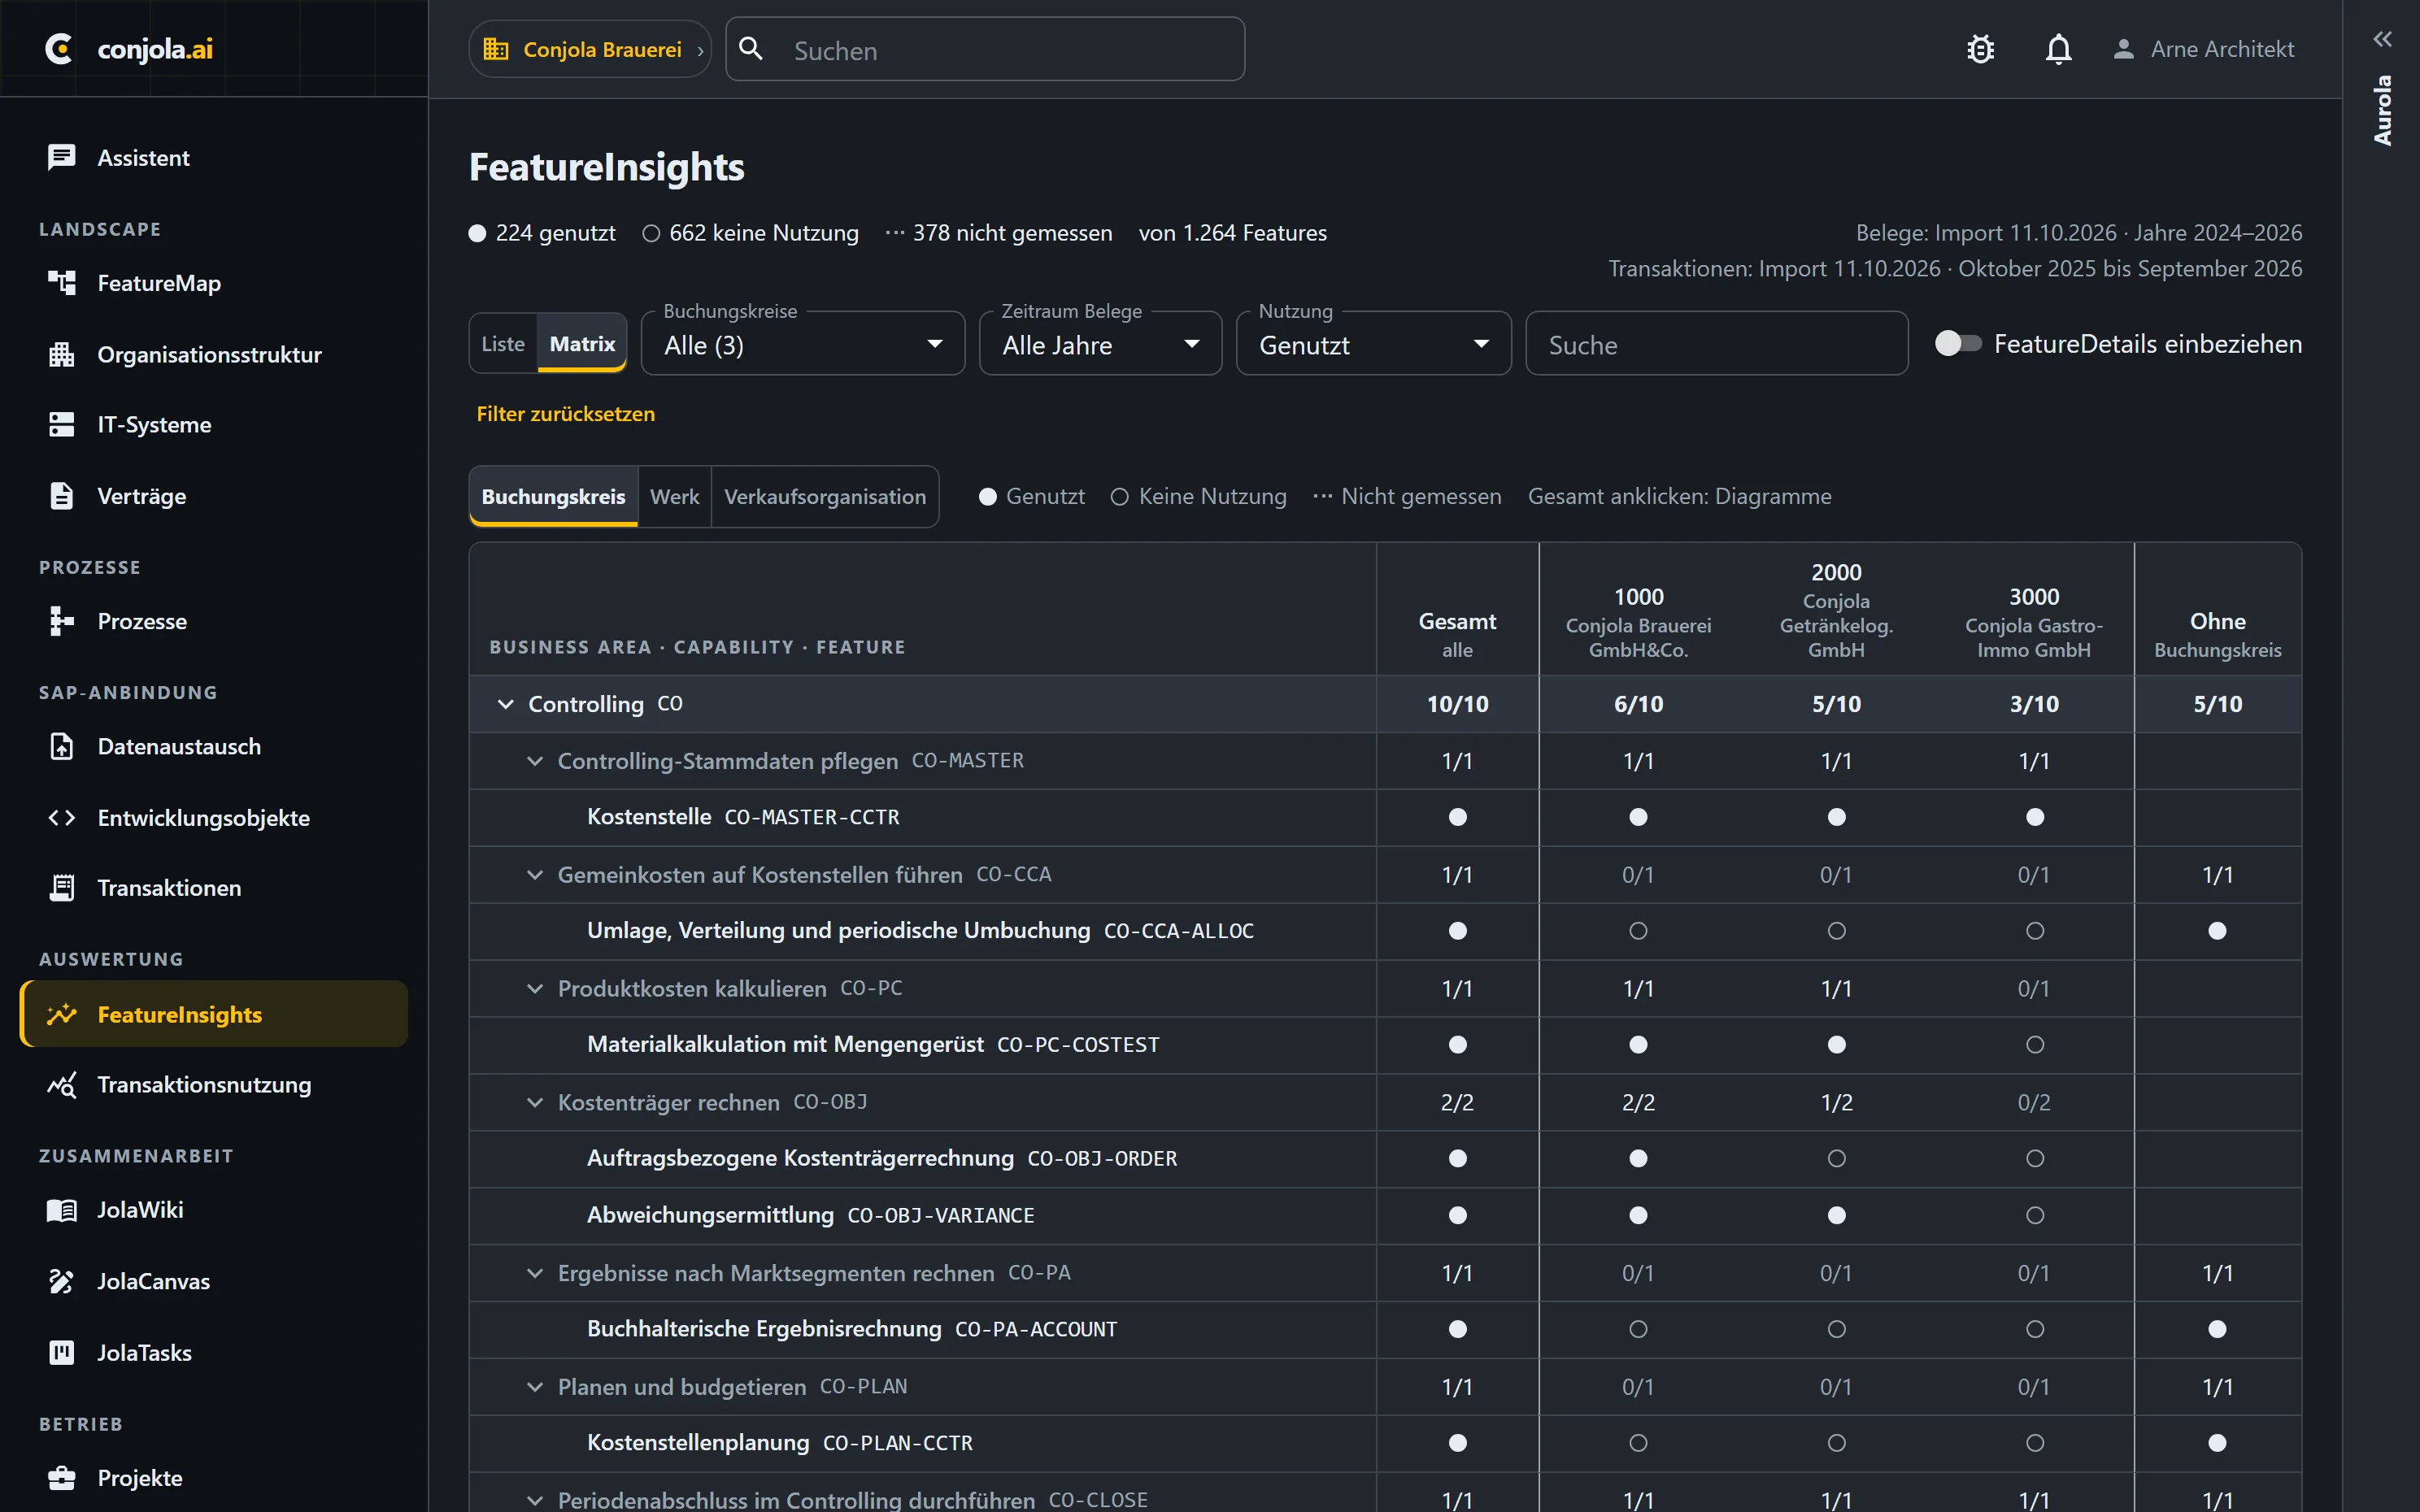
Task: Select the Matrix view tab
Action: (x=582, y=343)
